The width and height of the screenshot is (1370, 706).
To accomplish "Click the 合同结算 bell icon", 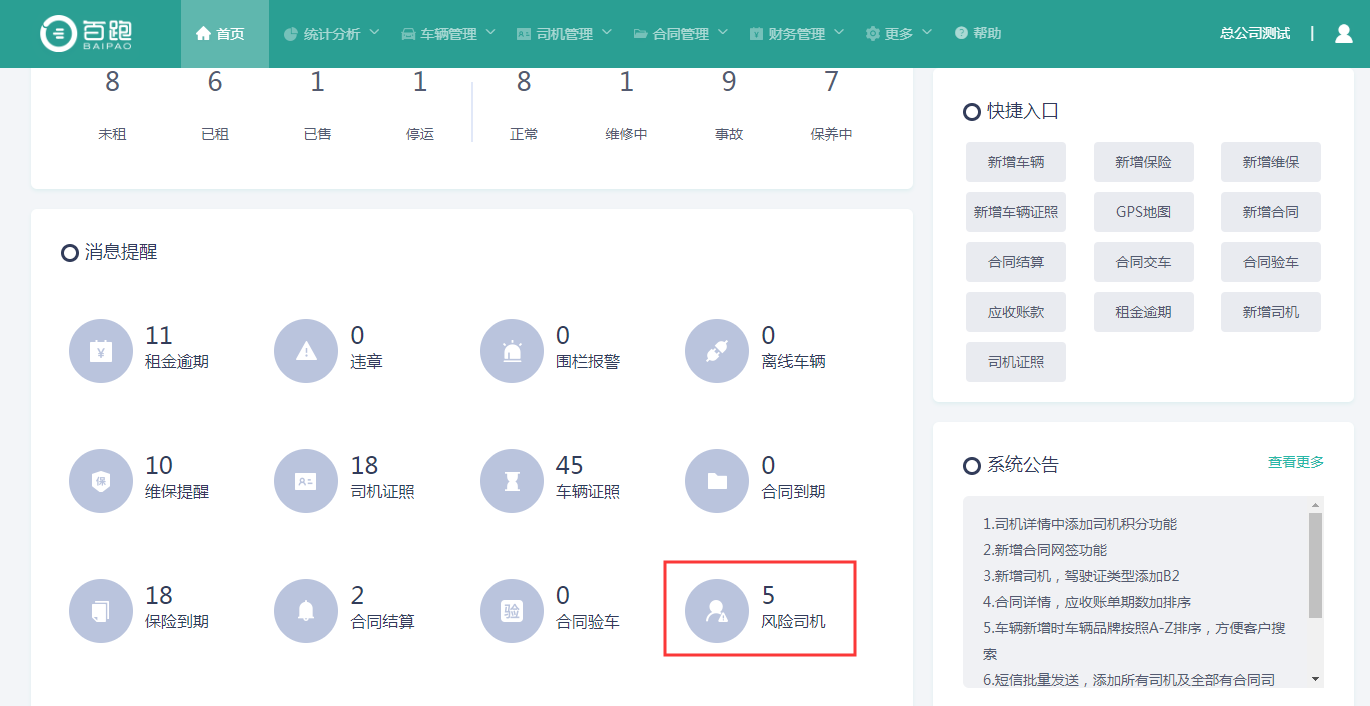I will click(306, 611).
